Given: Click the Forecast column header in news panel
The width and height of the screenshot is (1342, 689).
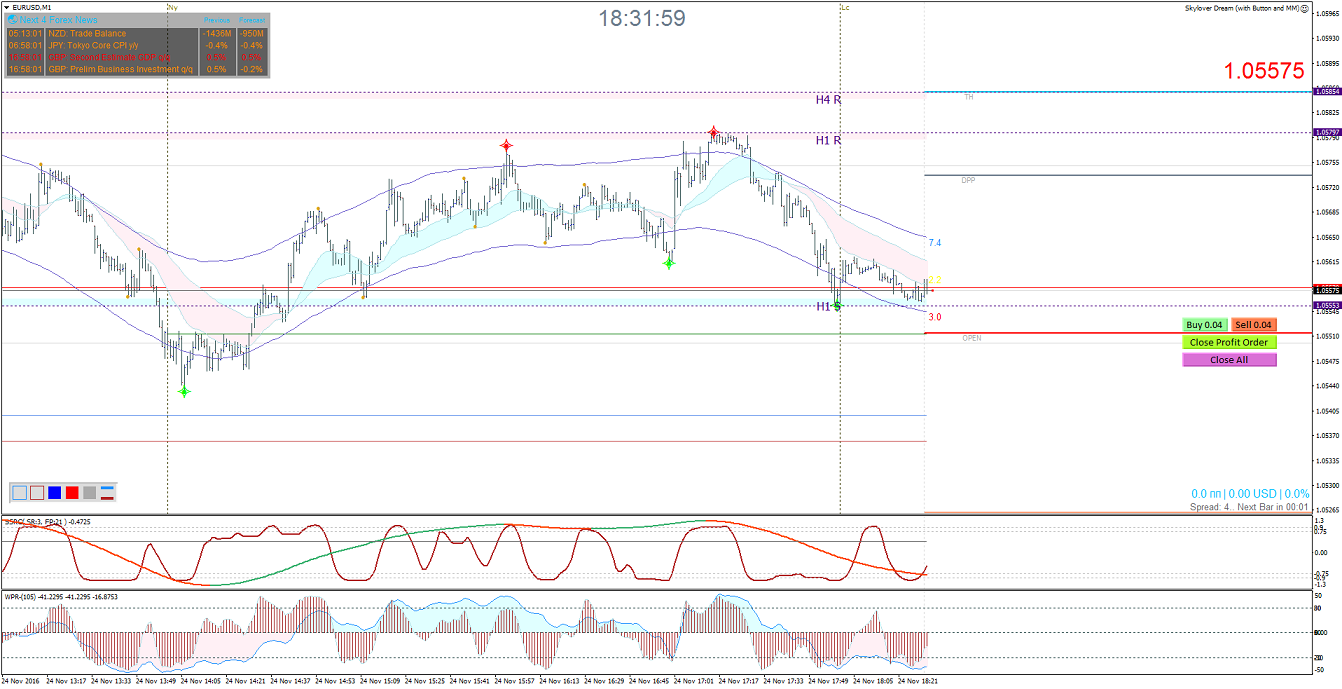Looking at the screenshot, I should 252,20.
